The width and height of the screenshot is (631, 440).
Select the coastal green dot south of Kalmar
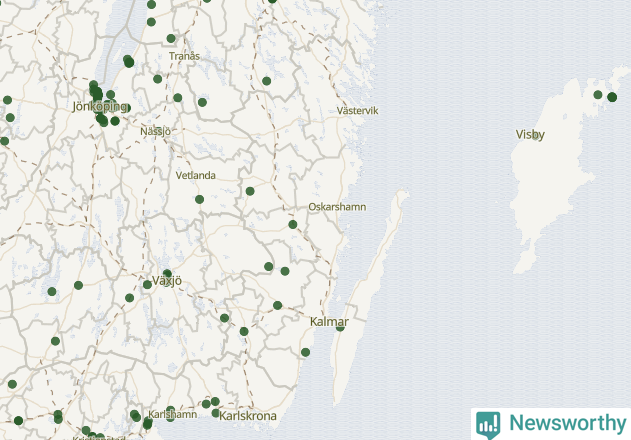[x=305, y=352]
